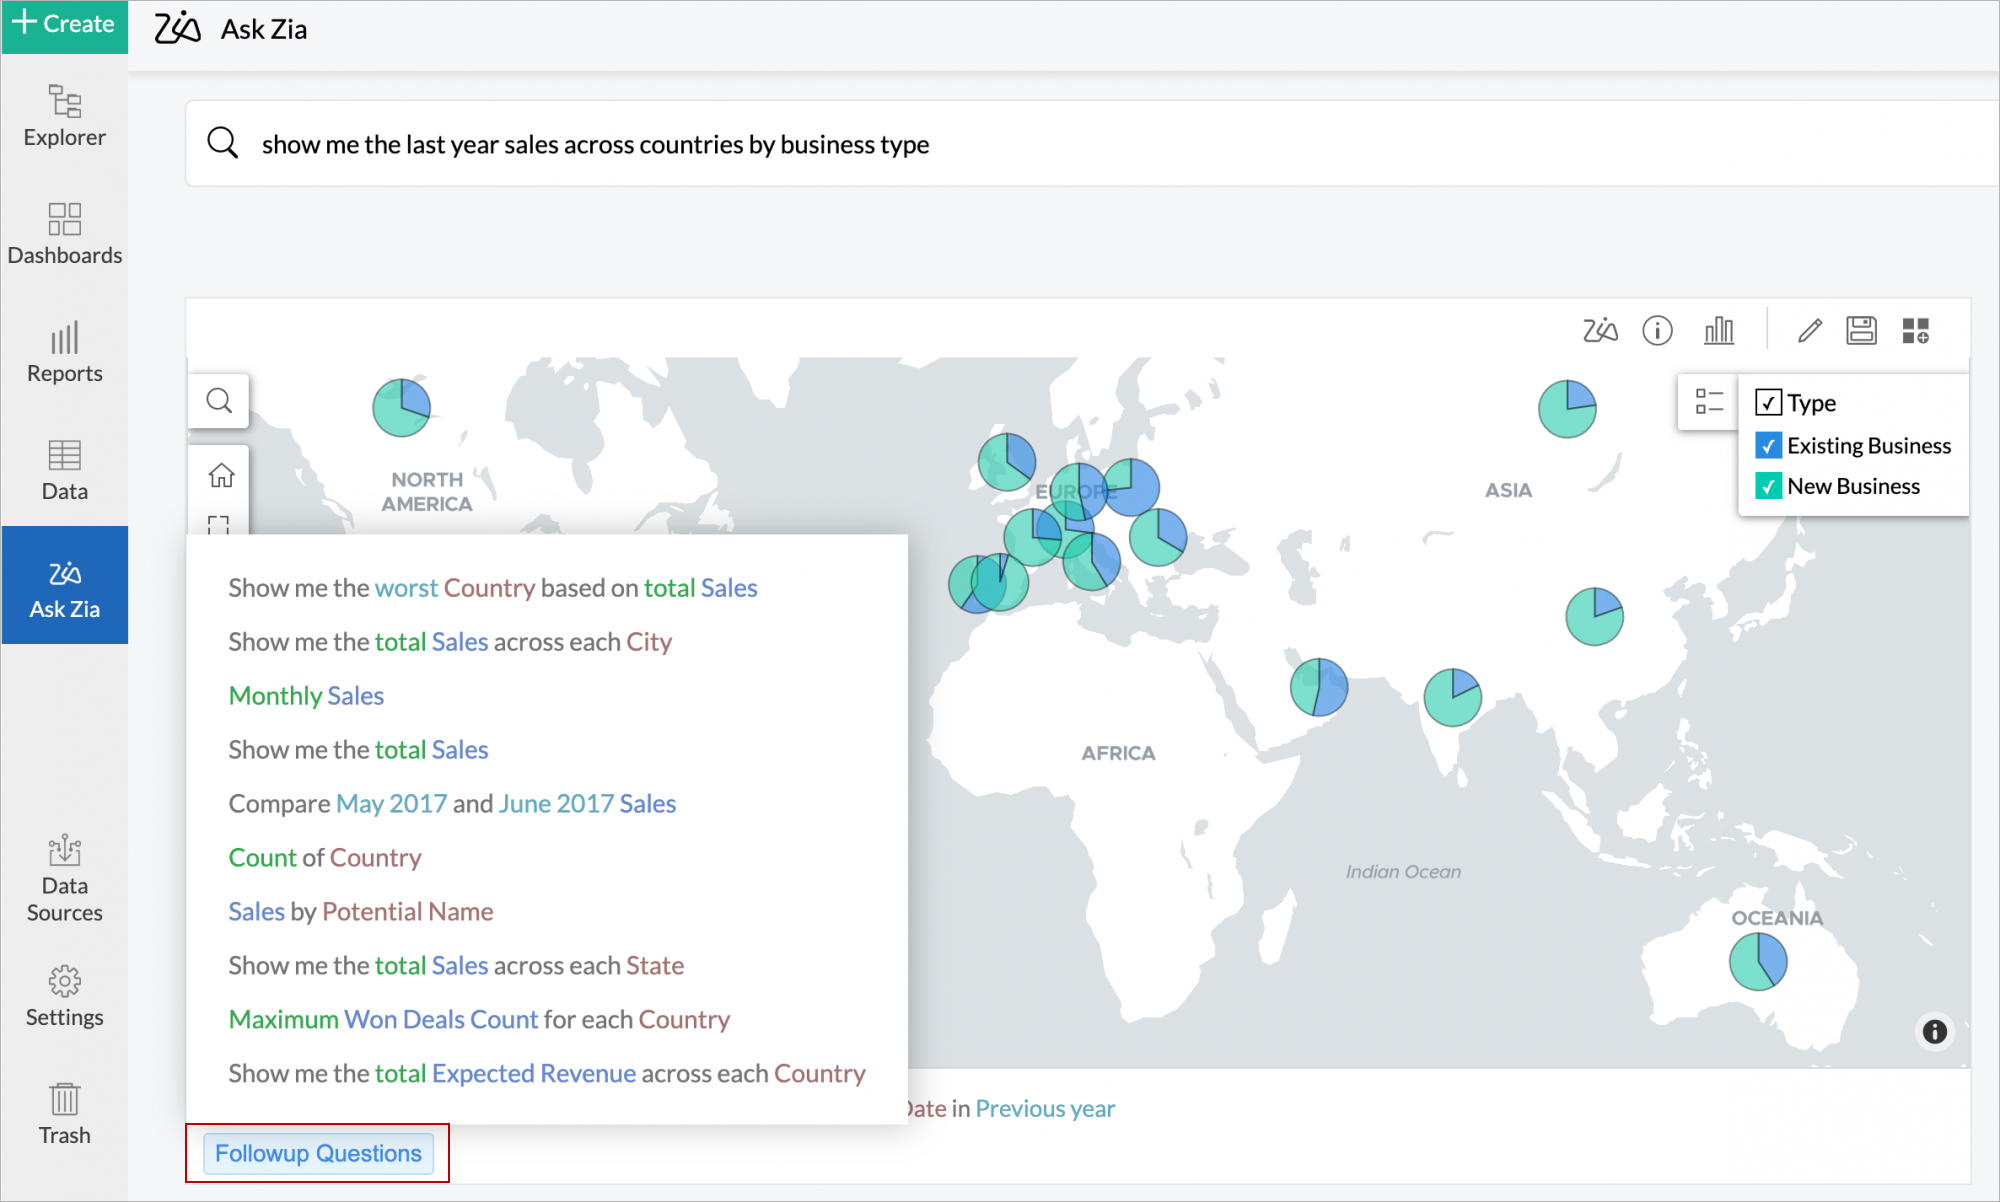This screenshot has width=2000, height=1202.
Task: Select the 'Count of Country' suggestion
Action: pyautogui.click(x=325, y=858)
